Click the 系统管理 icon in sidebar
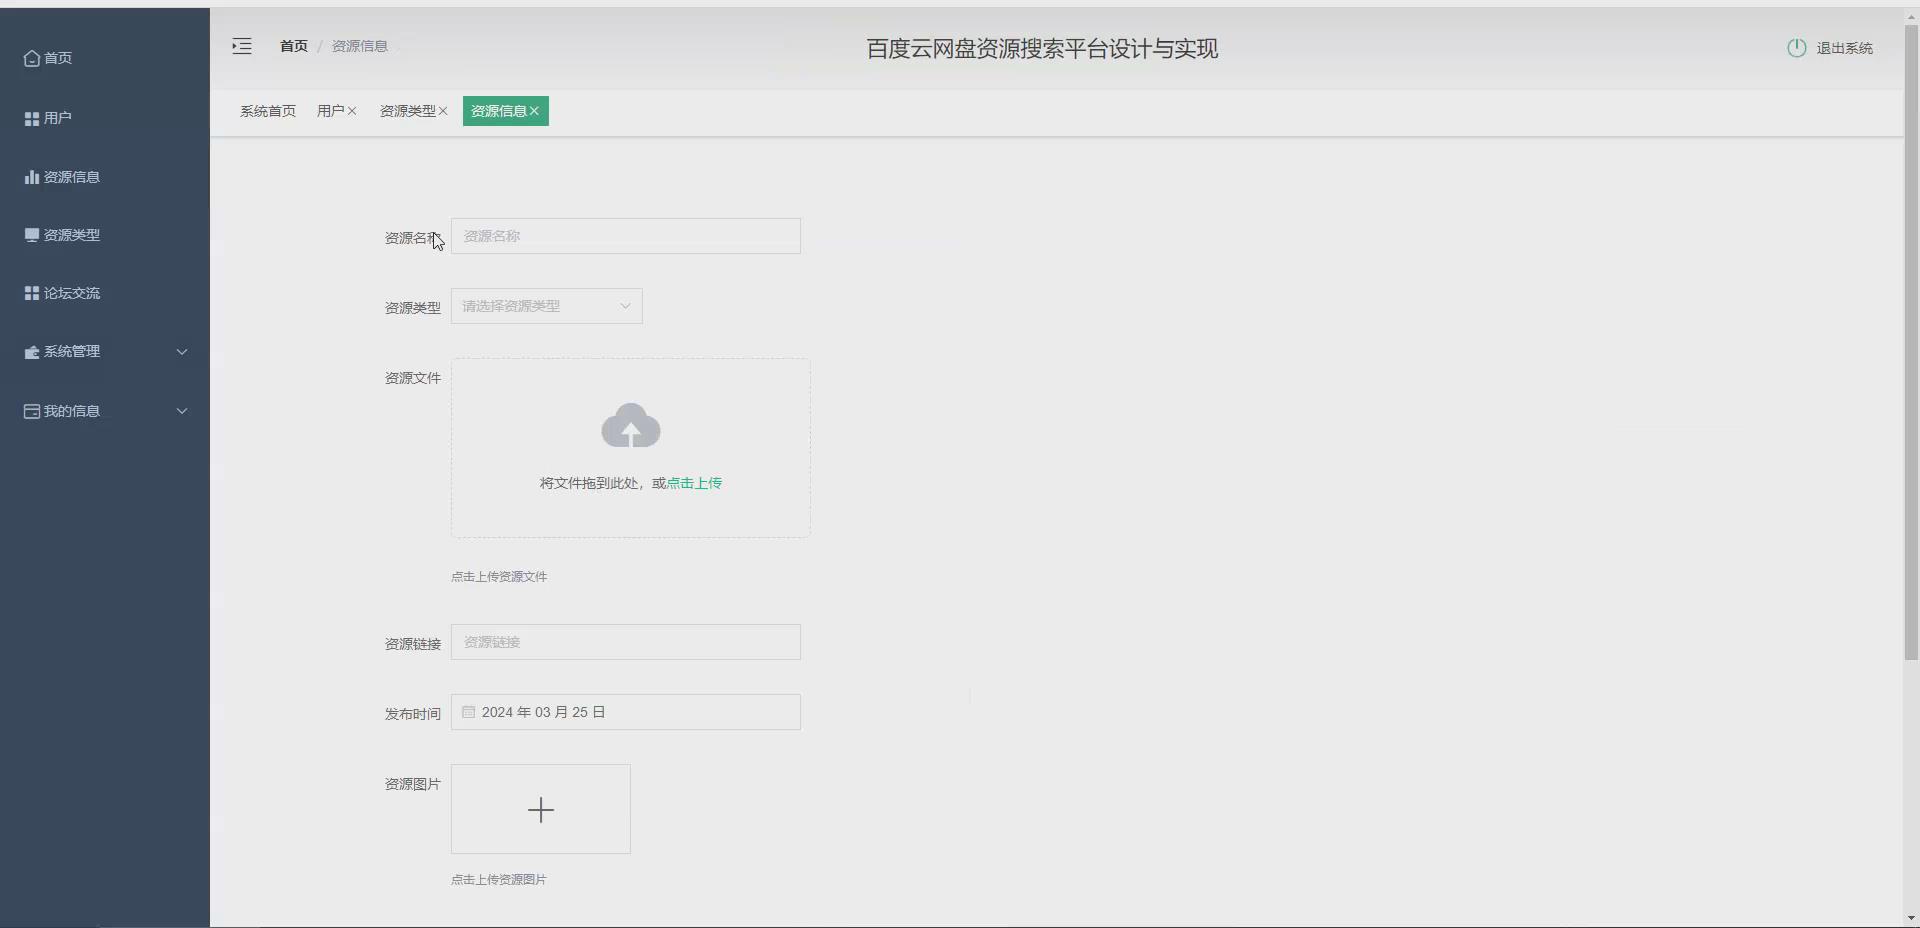This screenshot has width=1920, height=928. 30,352
